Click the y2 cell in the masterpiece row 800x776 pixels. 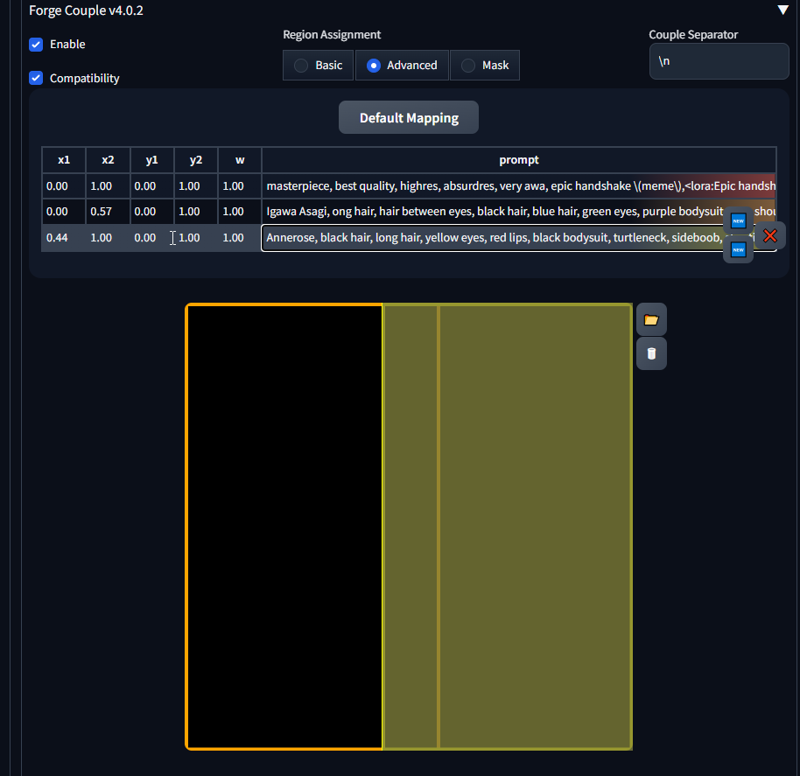tap(196, 186)
